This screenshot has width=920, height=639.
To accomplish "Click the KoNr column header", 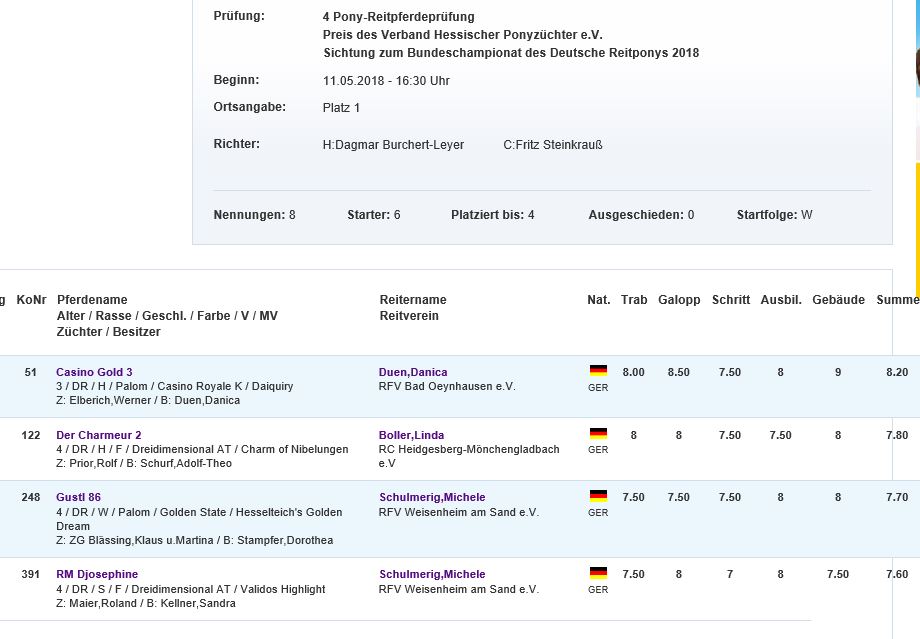I will [x=31, y=300].
